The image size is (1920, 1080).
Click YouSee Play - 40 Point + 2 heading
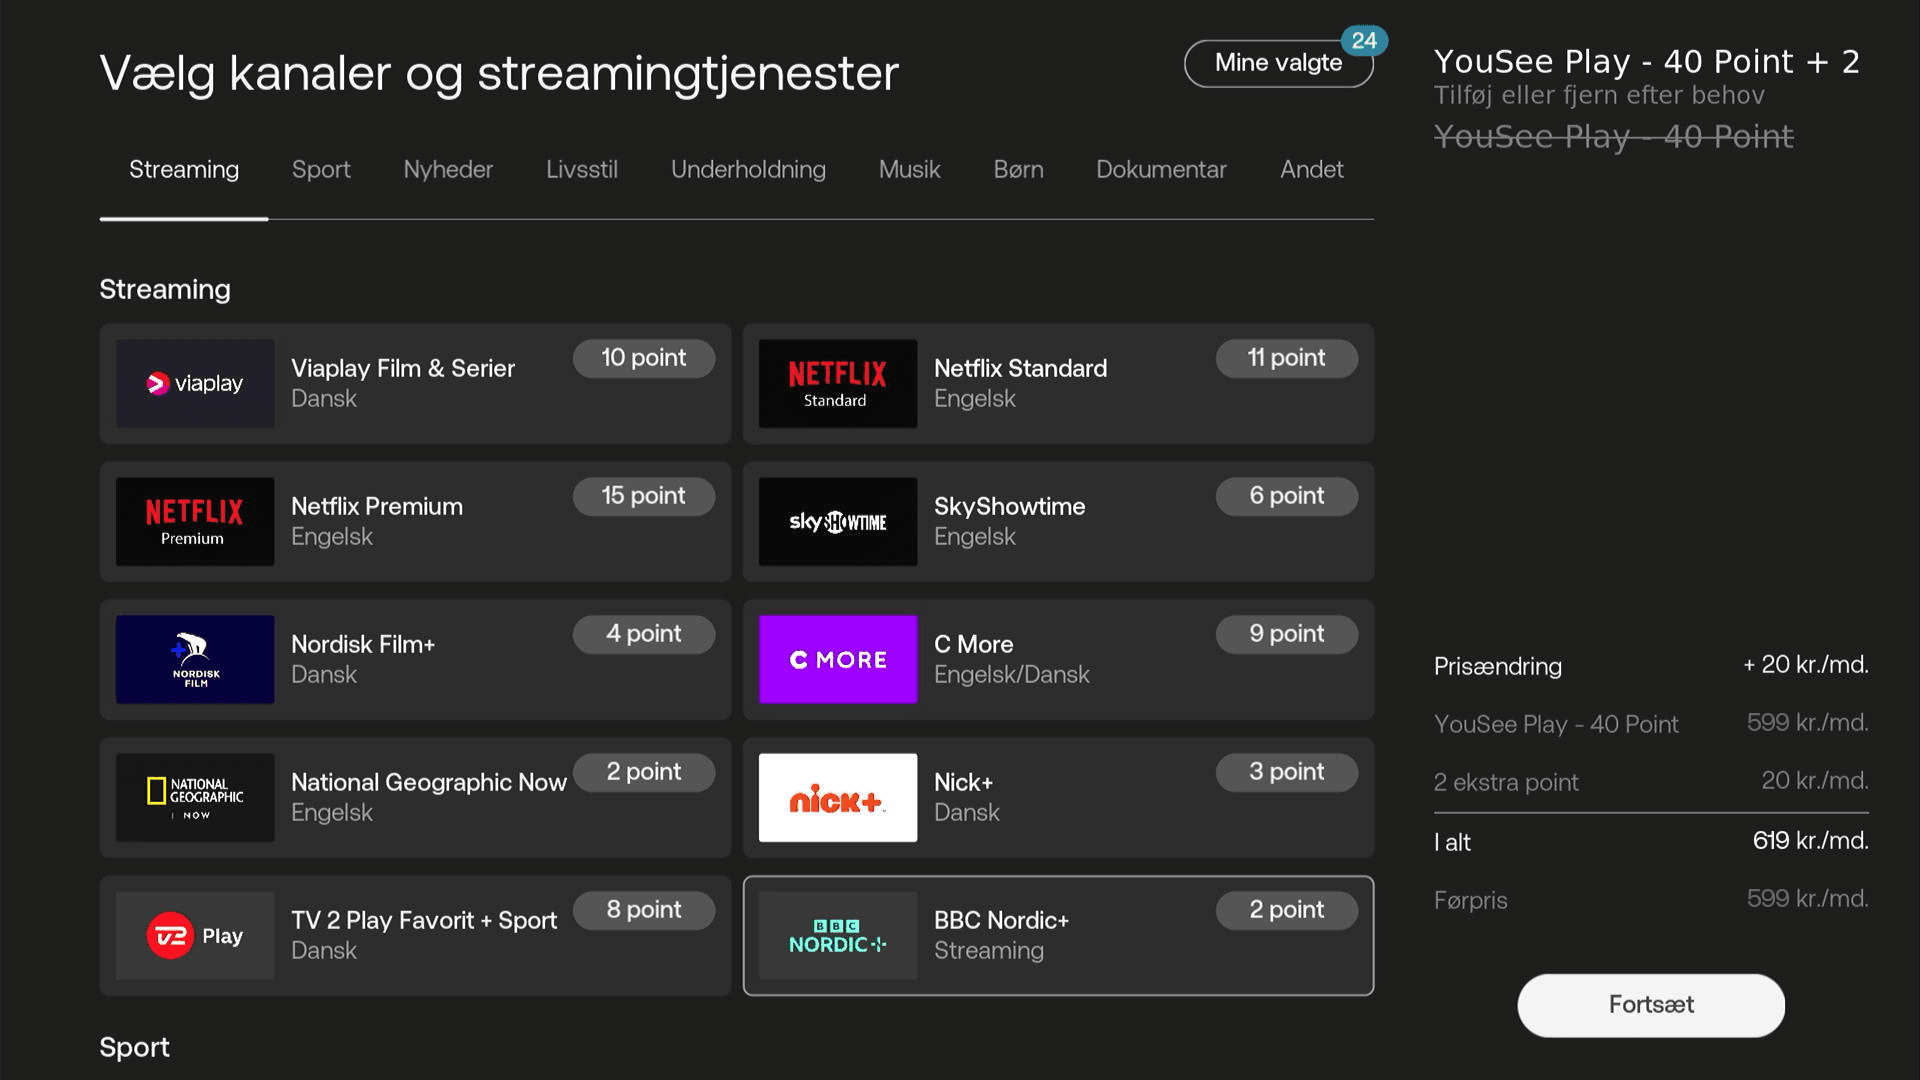coord(1646,61)
